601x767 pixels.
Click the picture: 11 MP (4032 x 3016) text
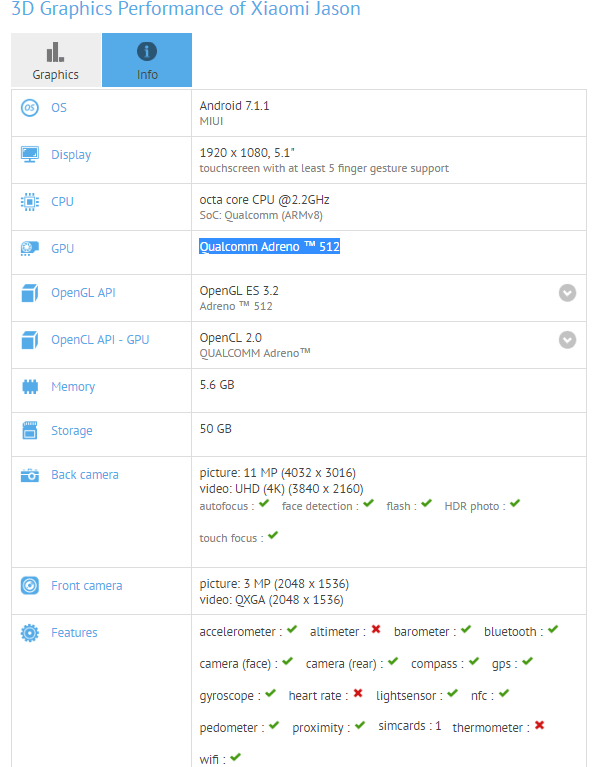[278, 473]
